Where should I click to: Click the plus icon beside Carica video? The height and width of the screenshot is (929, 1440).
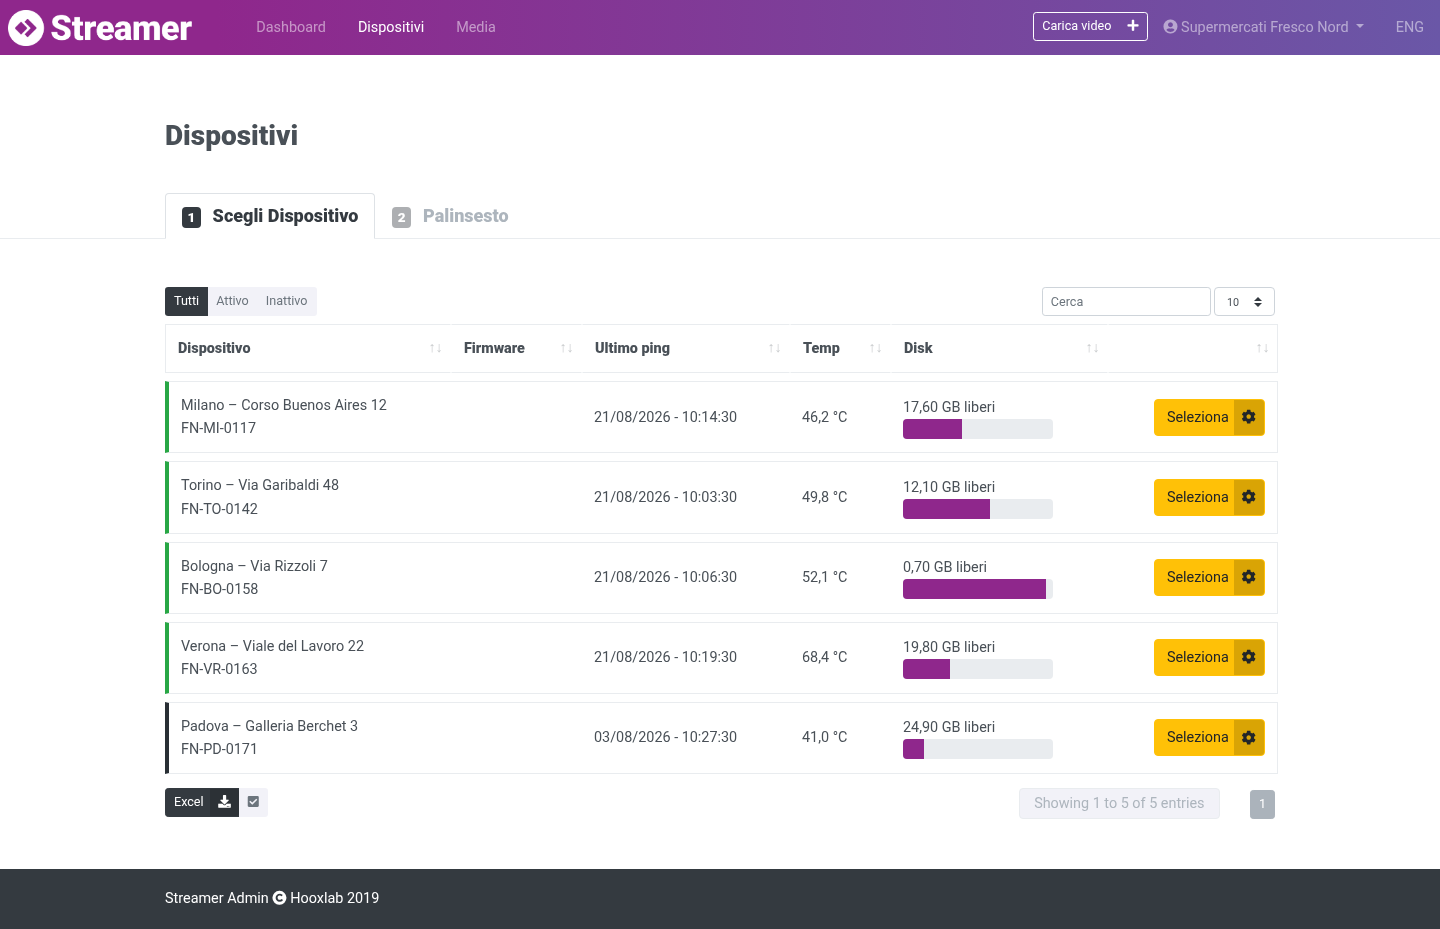(x=1133, y=26)
